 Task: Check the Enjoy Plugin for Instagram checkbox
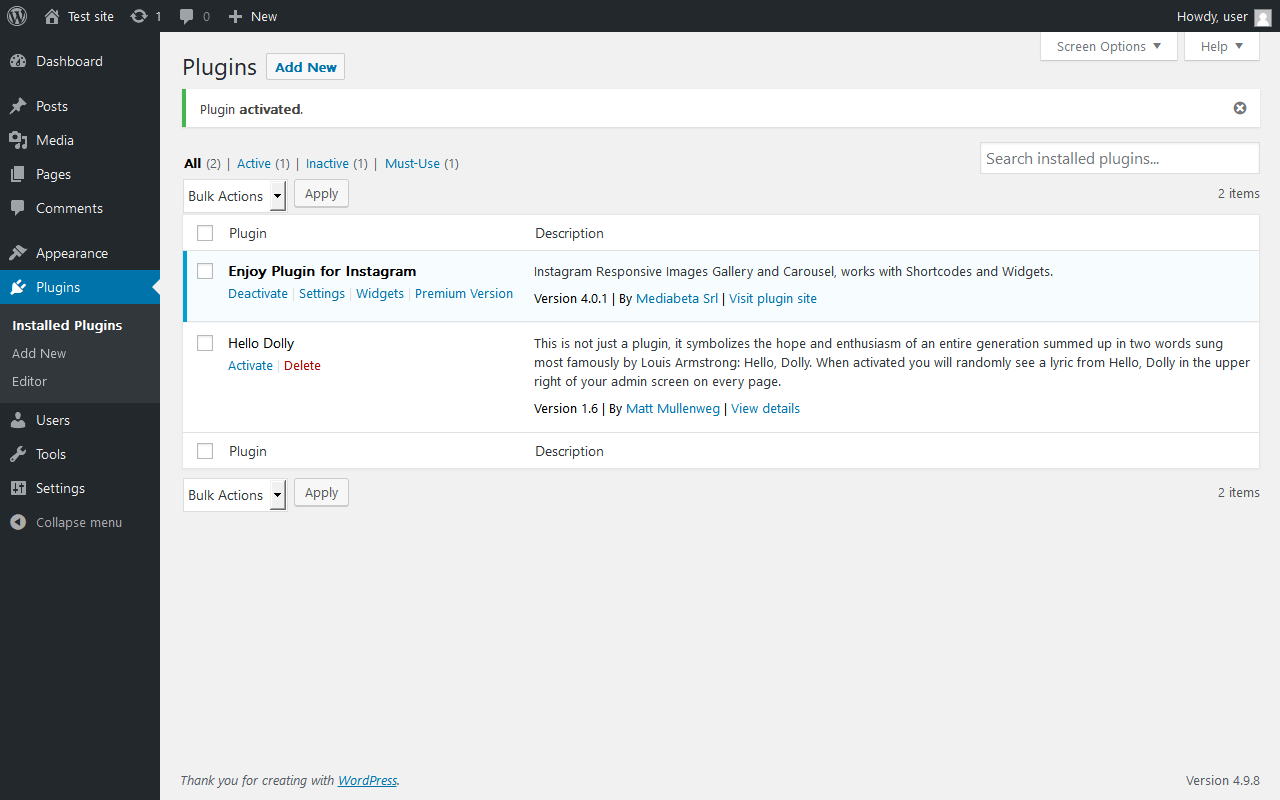tap(205, 271)
